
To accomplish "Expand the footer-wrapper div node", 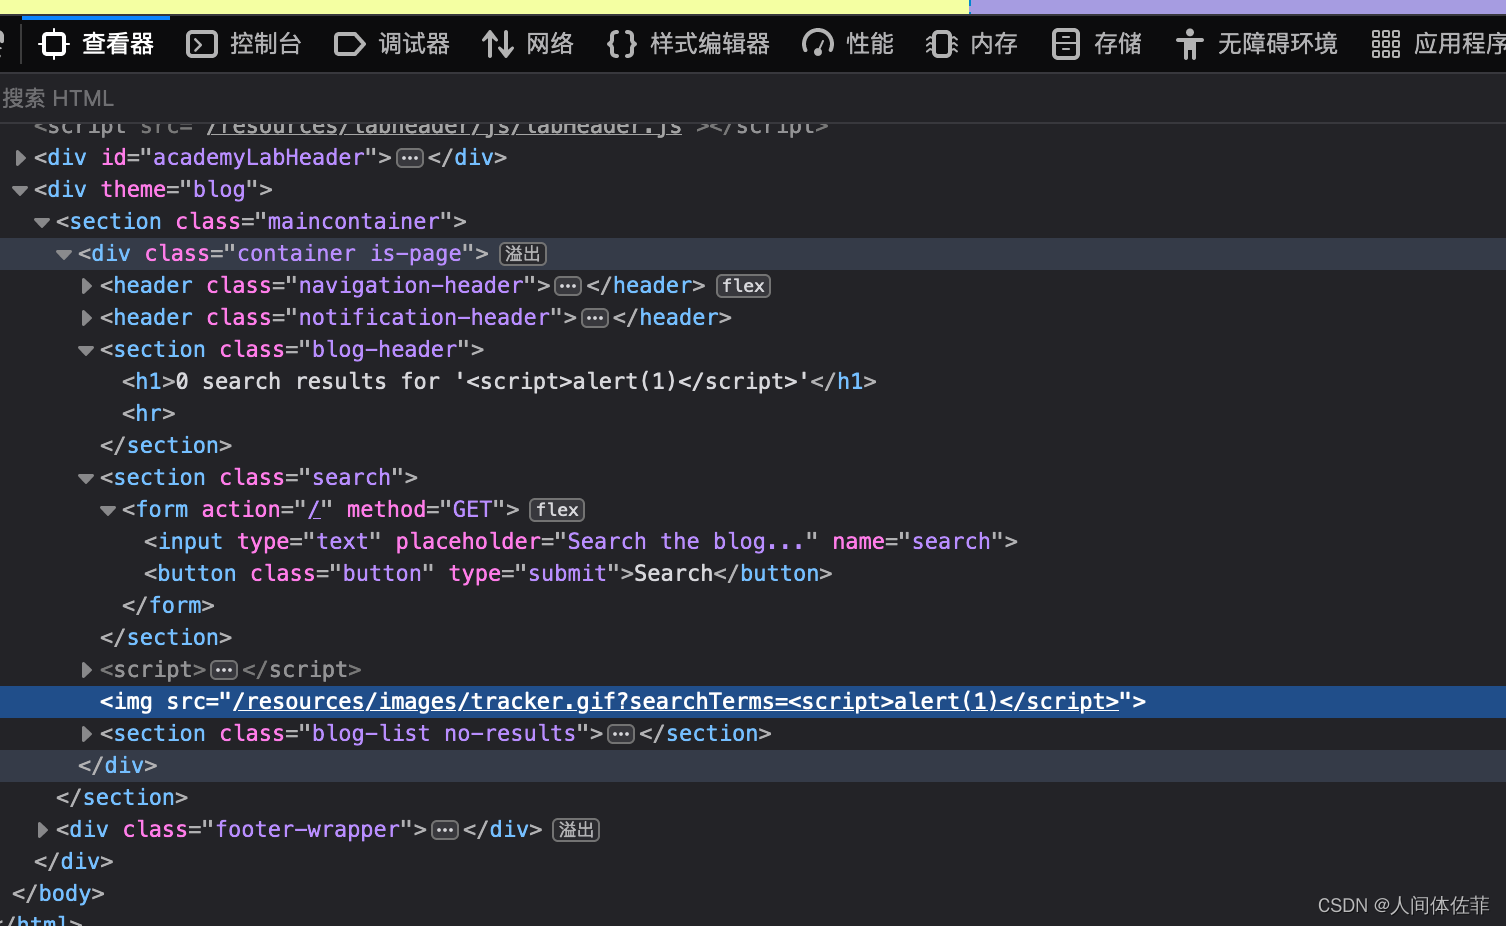I will click(x=42, y=830).
